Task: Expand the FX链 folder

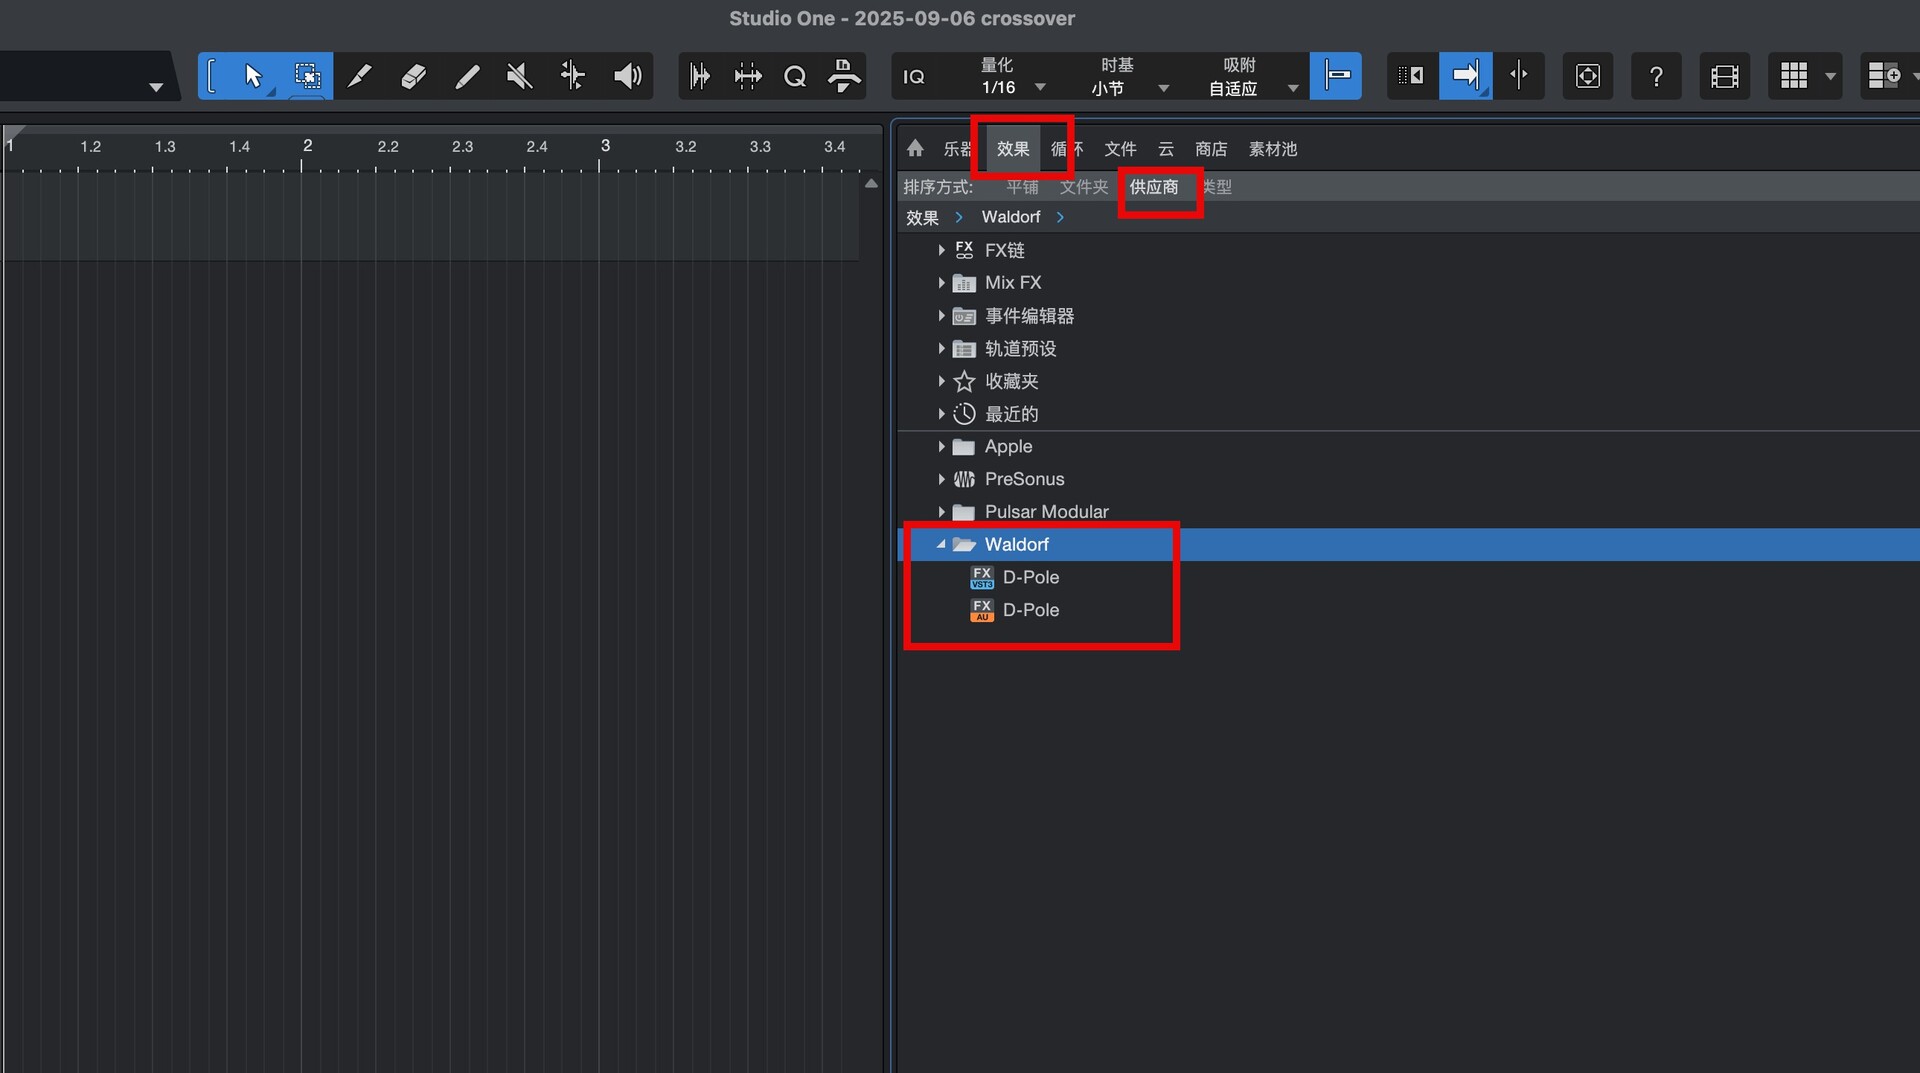Action: [941, 250]
